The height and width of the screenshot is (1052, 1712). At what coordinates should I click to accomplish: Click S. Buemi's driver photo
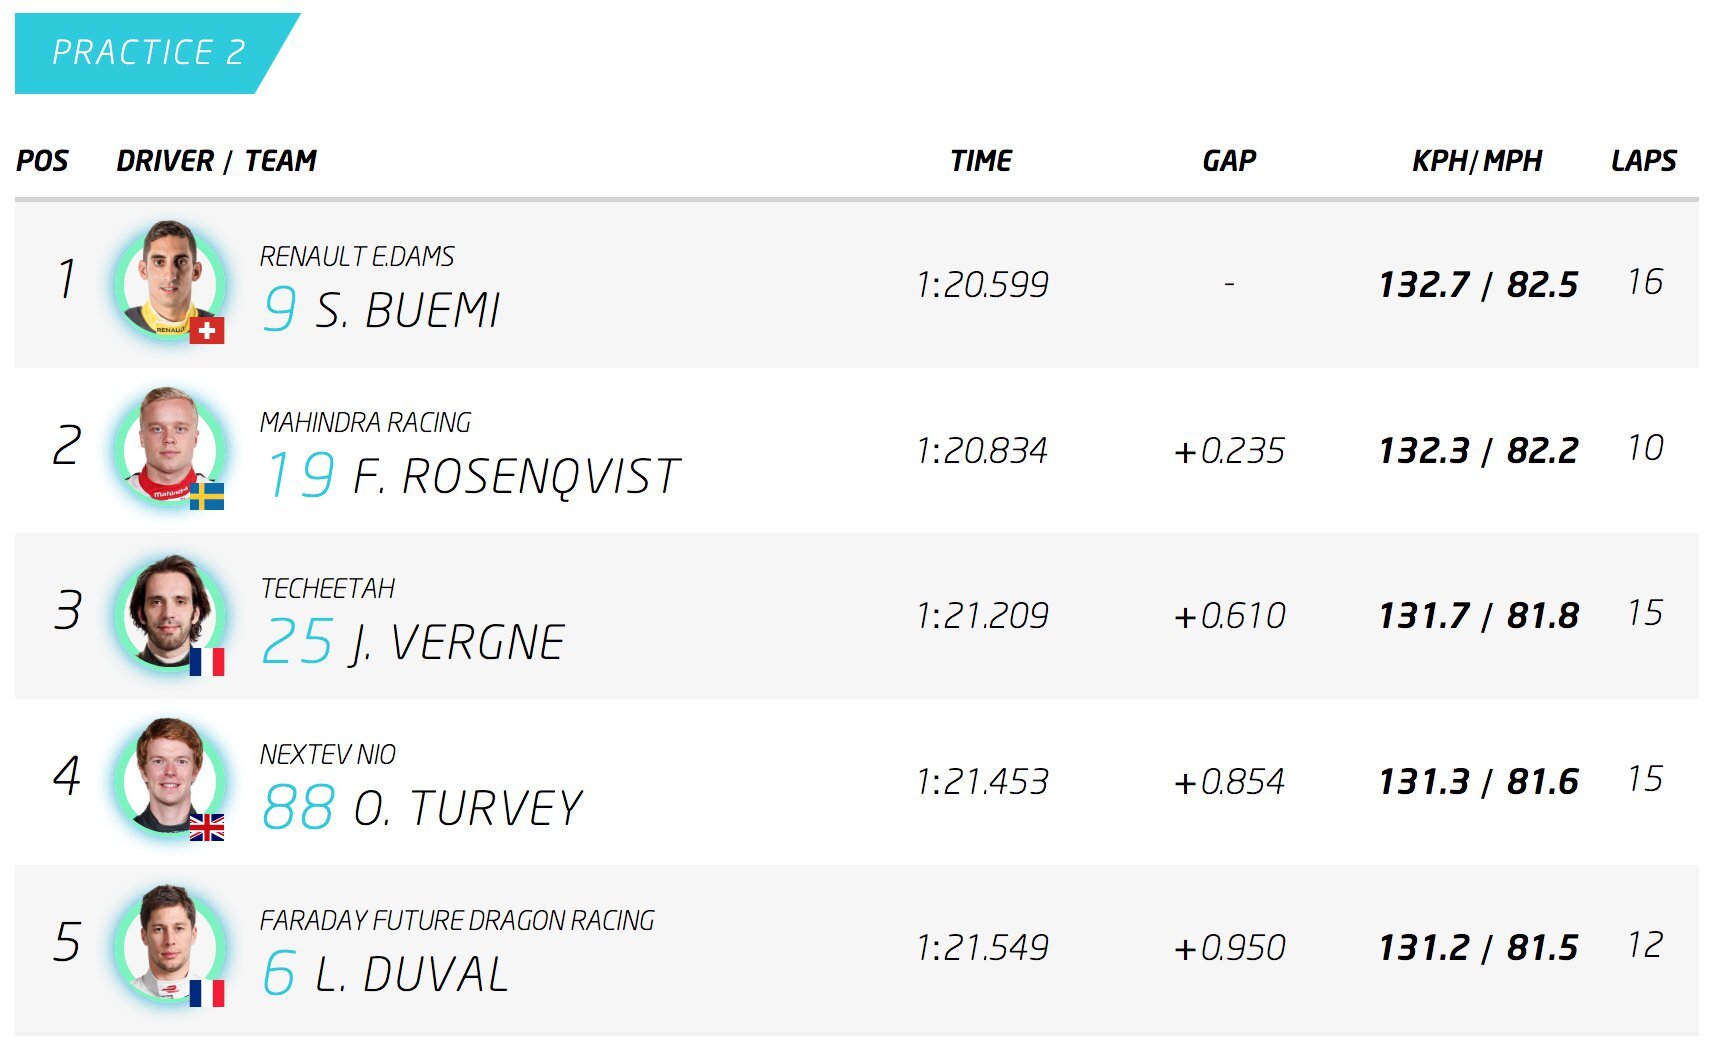point(168,280)
